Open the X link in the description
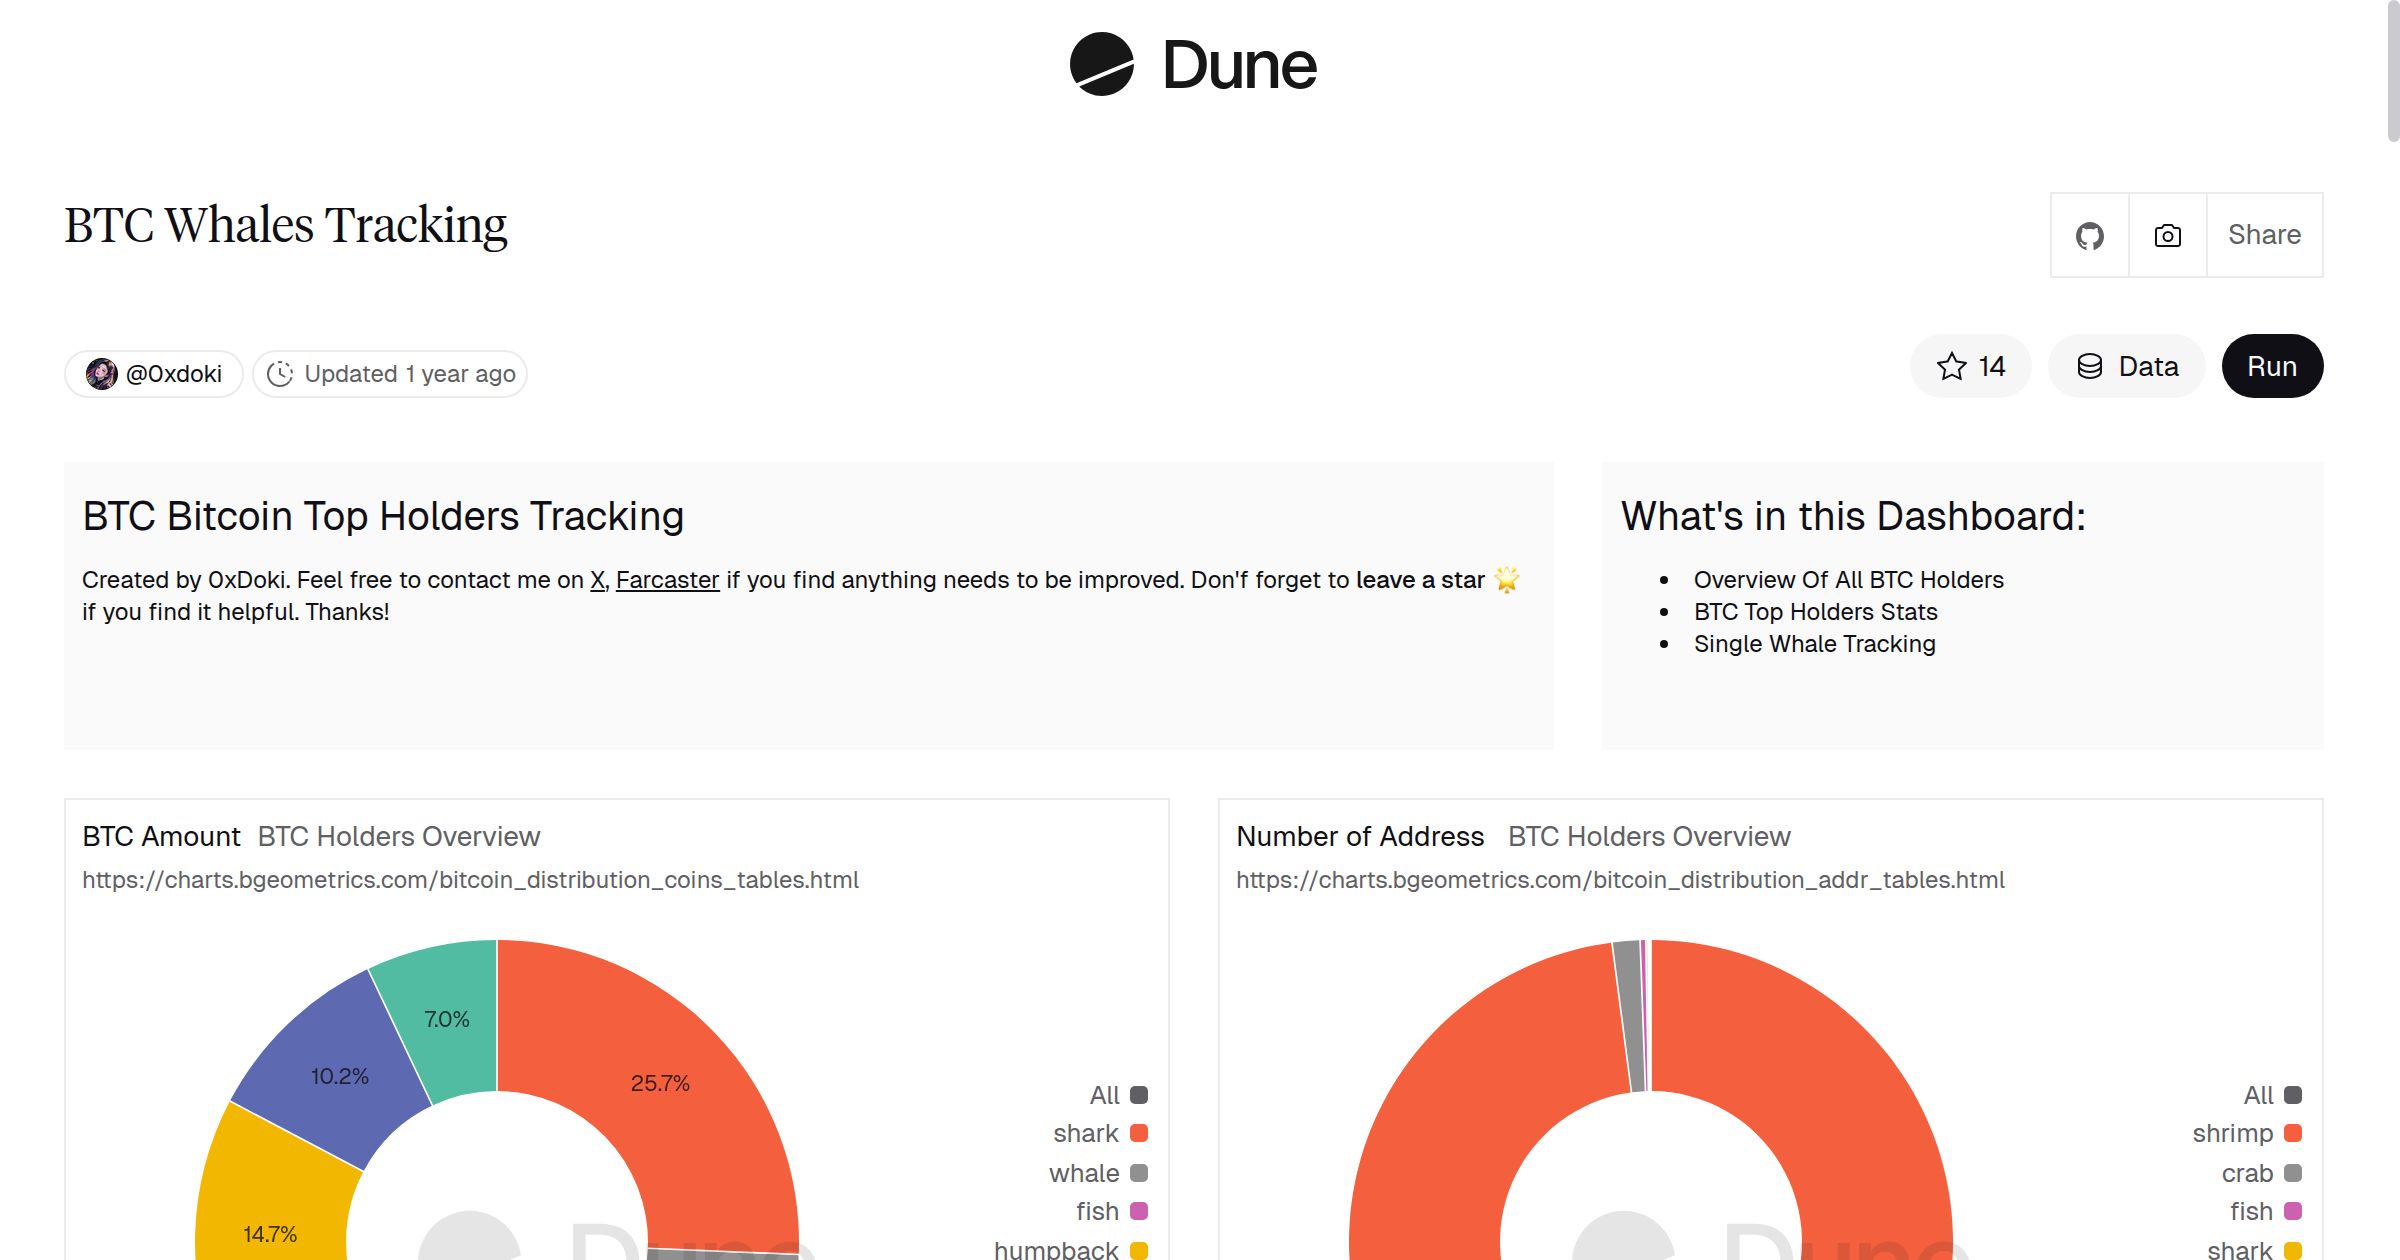 click(x=596, y=580)
